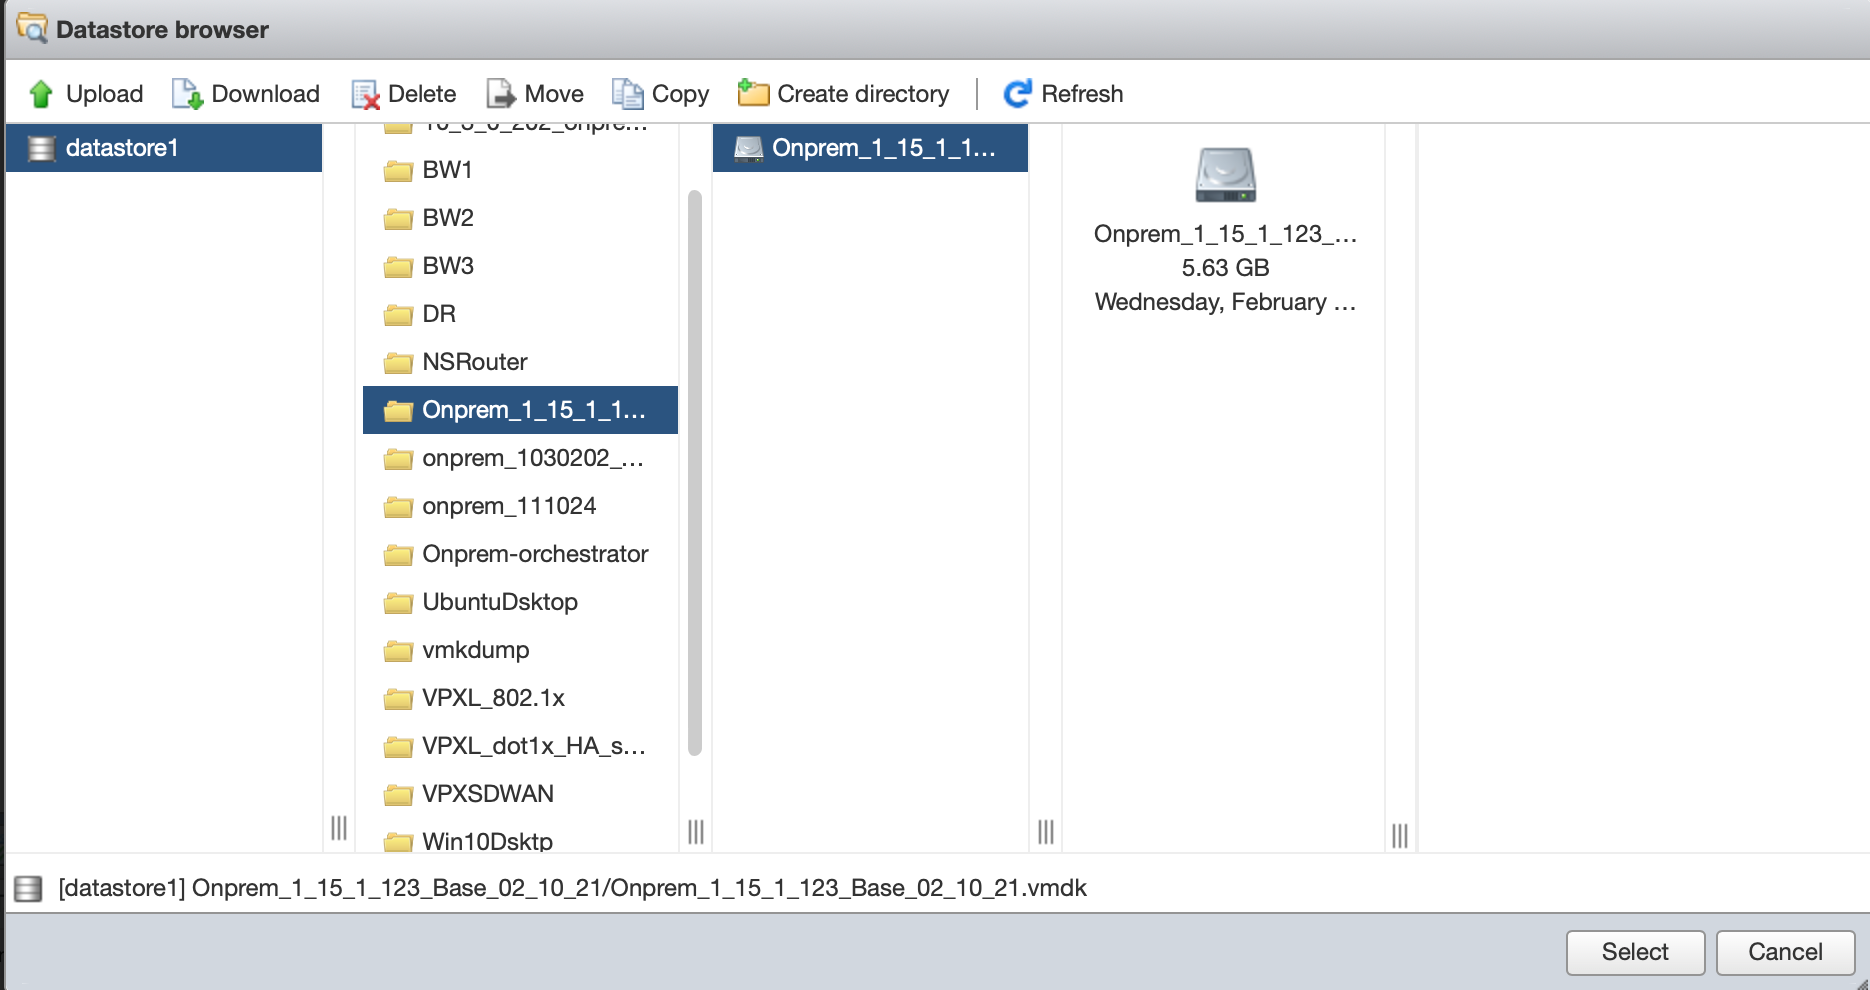Select the Onprem_1_15_1_1... vmdk file in third column
The image size is (1870, 990).
click(x=870, y=148)
